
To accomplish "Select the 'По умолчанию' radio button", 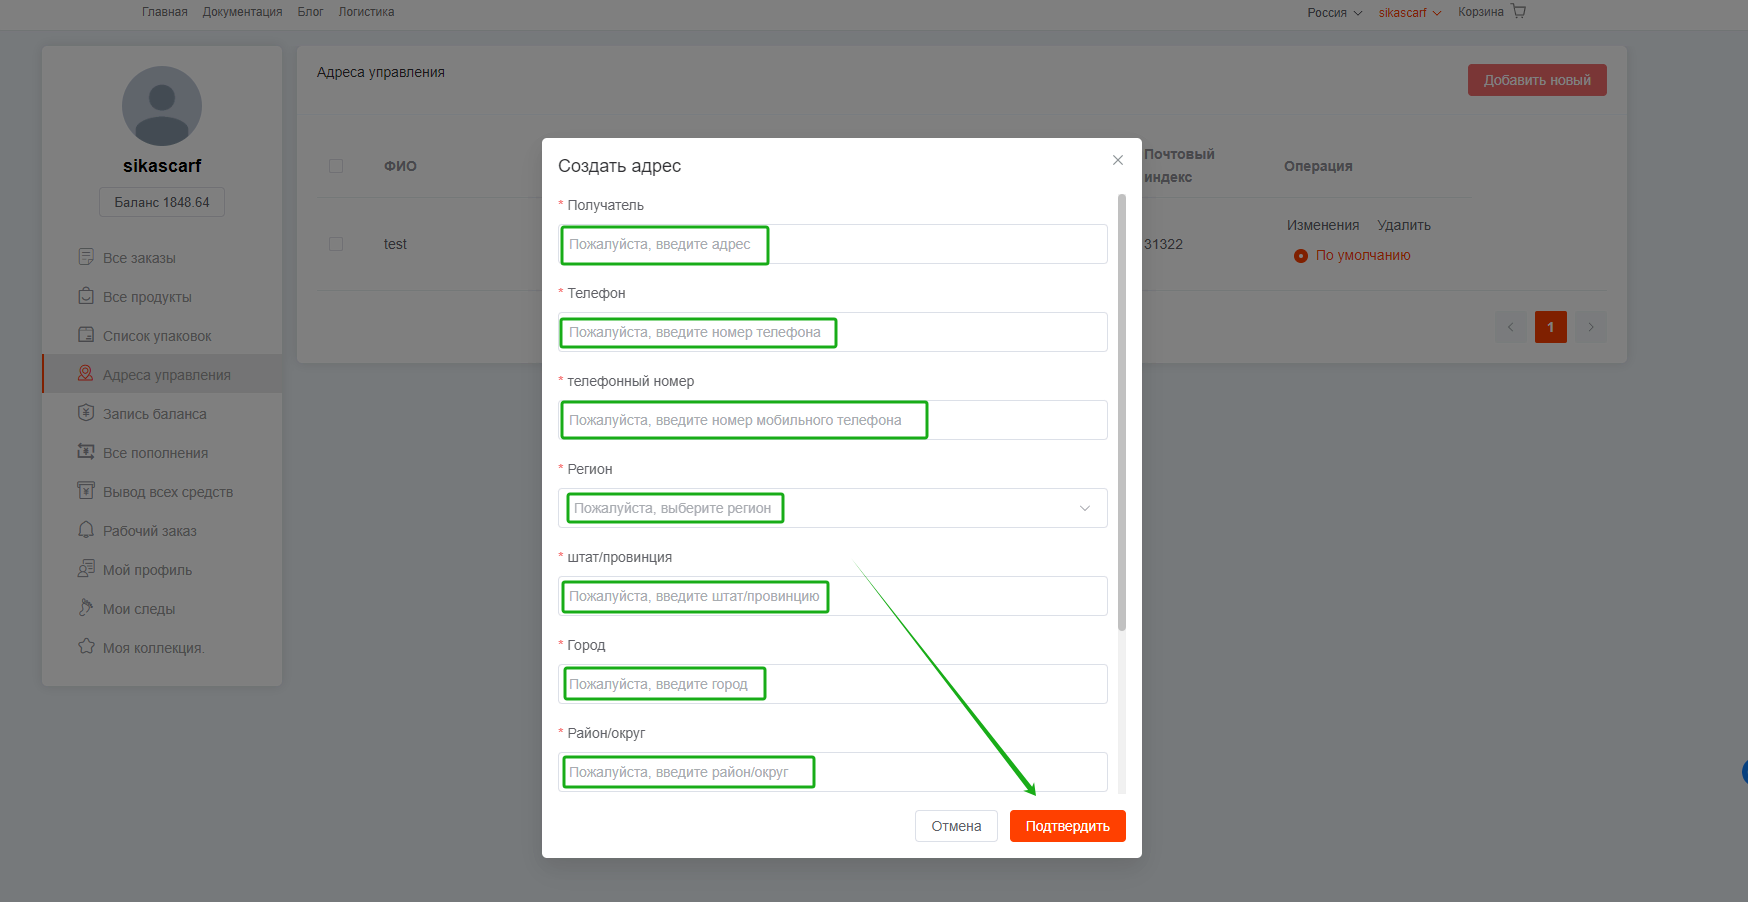I will [x=1301, y=256].
